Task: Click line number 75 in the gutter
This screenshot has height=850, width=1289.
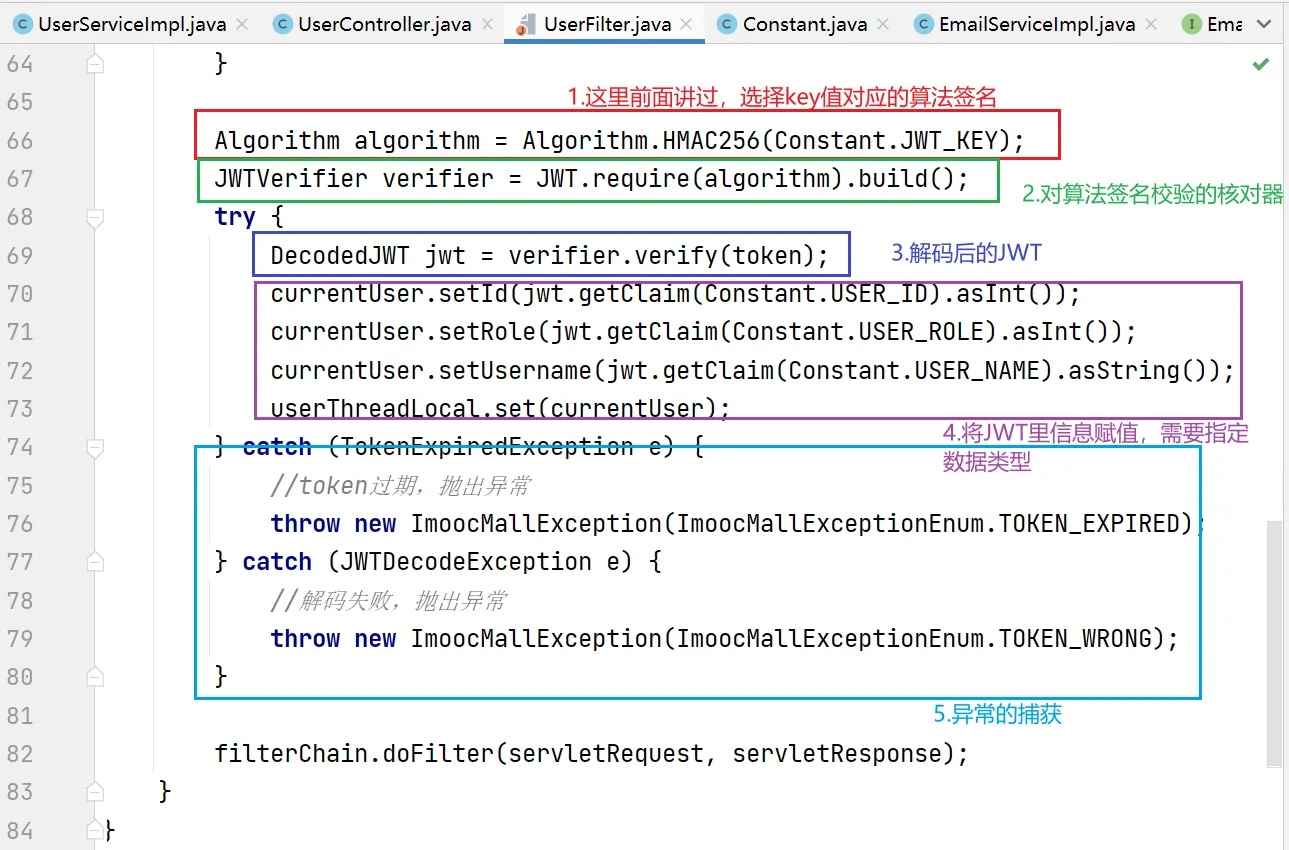Action: click(x=20, y=486)
